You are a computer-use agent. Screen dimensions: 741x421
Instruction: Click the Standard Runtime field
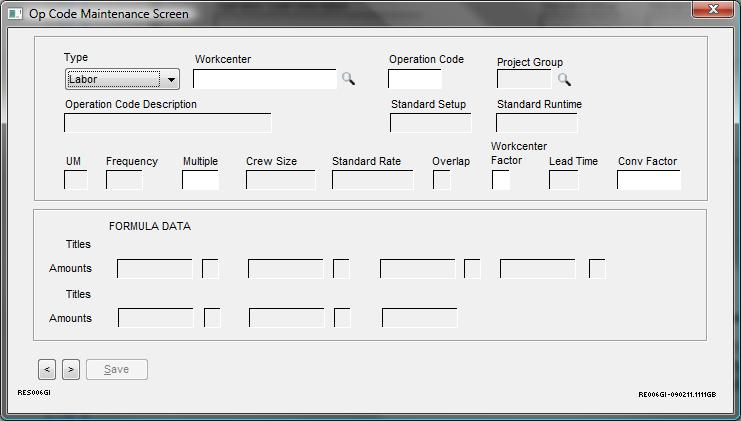(537, 123)
